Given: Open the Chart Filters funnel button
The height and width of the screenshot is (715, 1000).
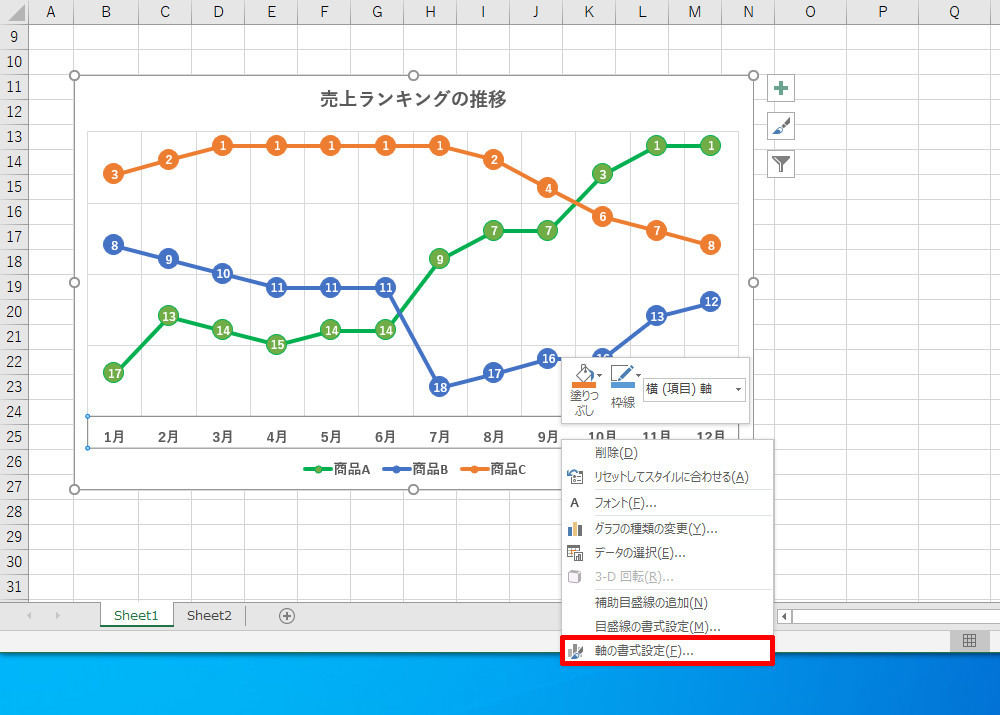Looking at the screenshot, I should pos(781,165).
